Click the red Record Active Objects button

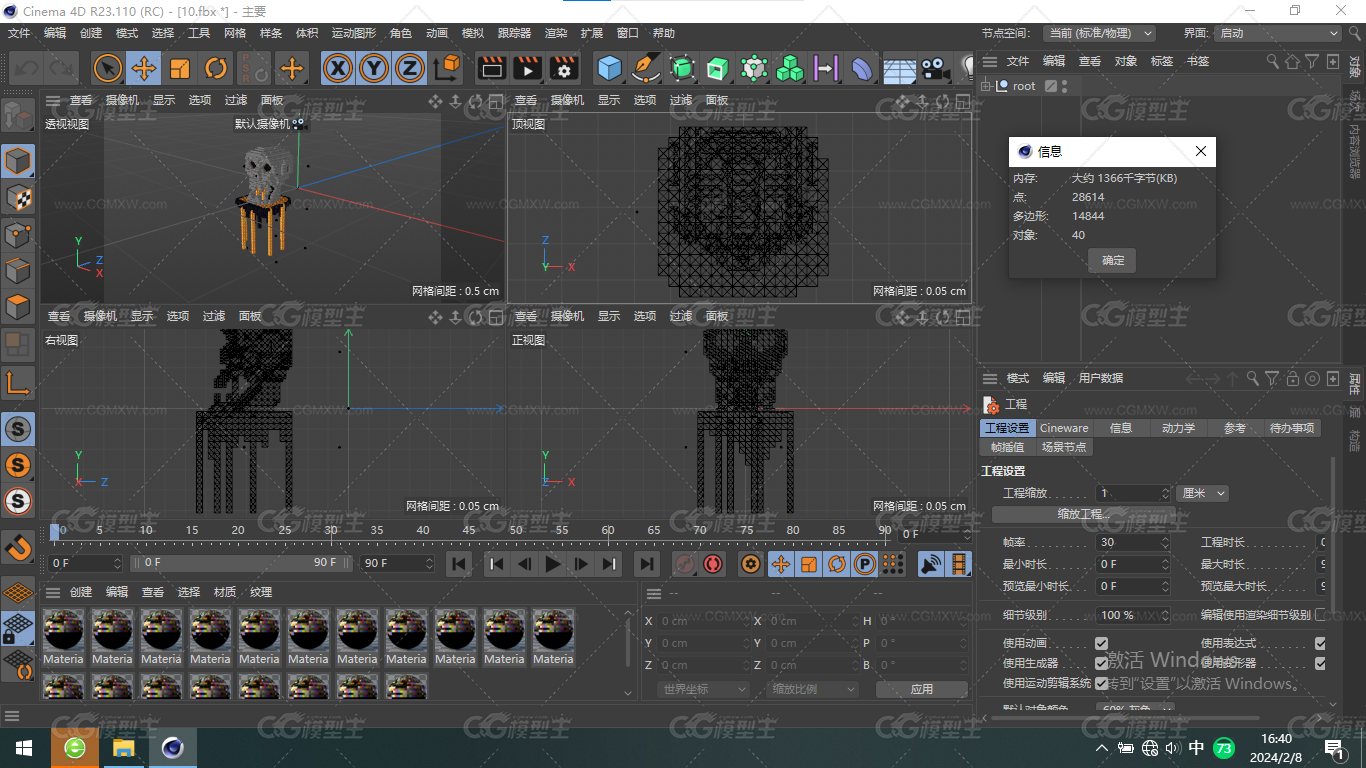(684, 564)
